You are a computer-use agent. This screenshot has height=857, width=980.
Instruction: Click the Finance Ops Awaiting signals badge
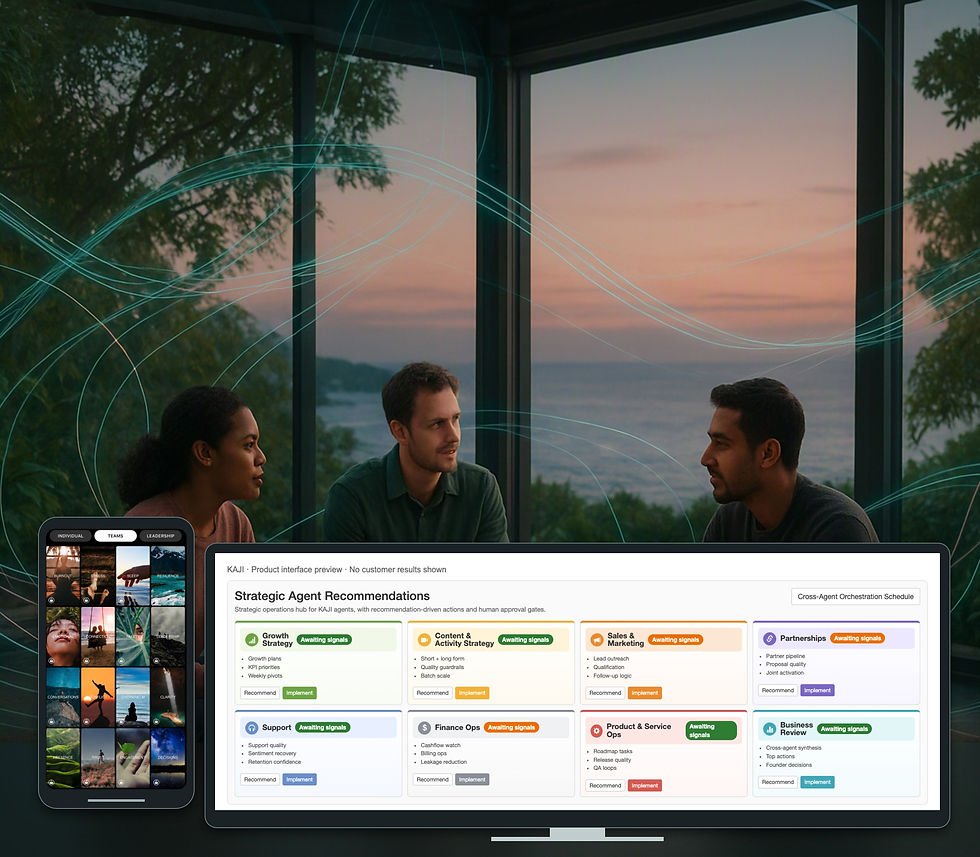coord(511,728)
